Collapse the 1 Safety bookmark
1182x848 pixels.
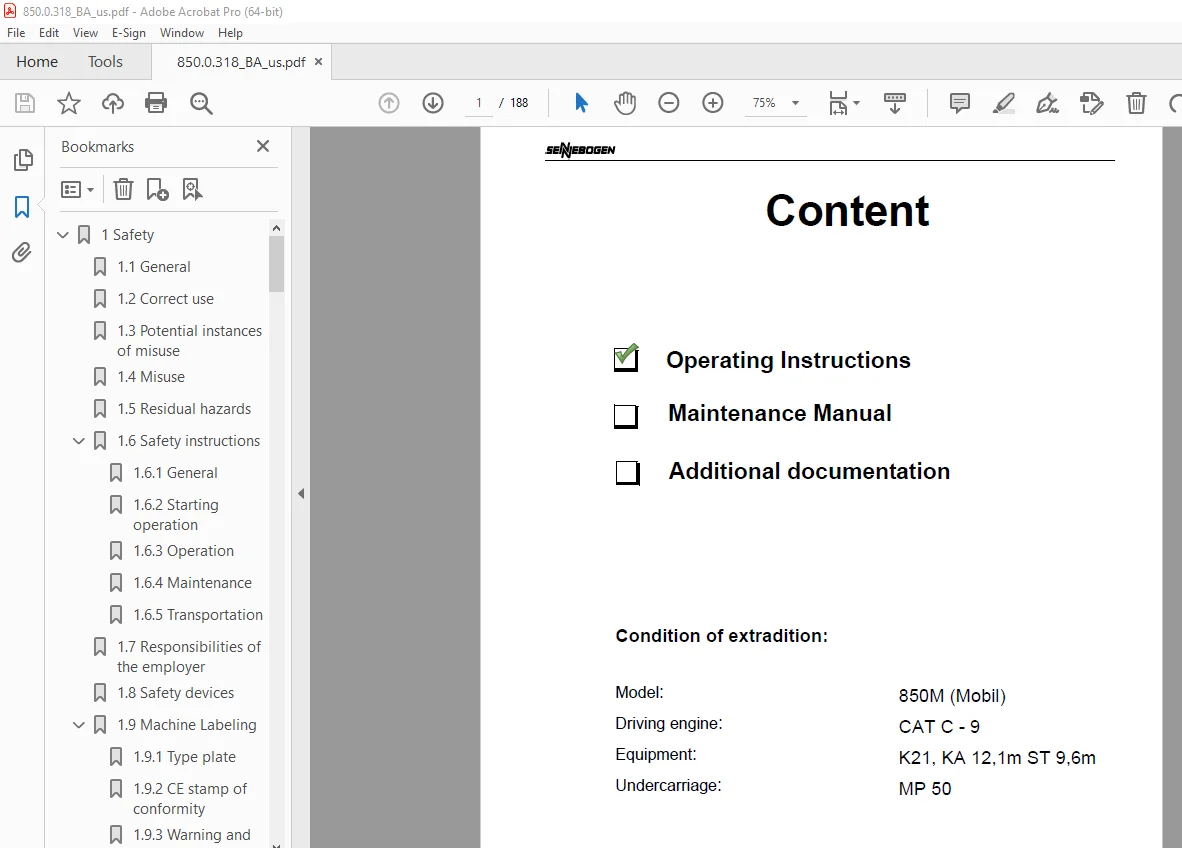[63, 235]
